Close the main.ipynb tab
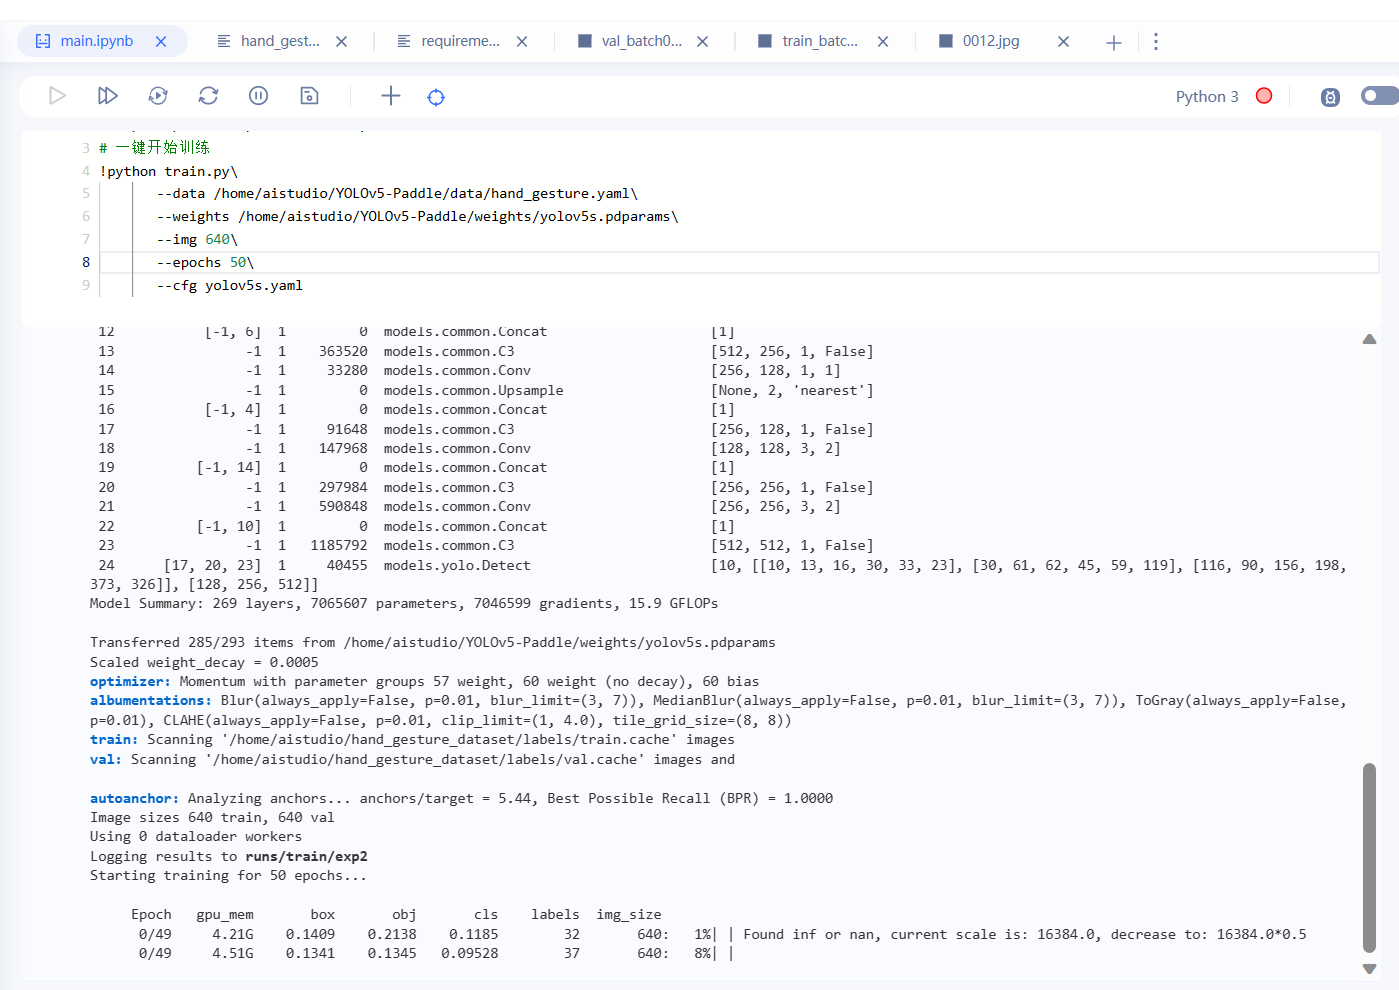The width and height of the screenshot is (1399, 990). click(x=161, y=41)
